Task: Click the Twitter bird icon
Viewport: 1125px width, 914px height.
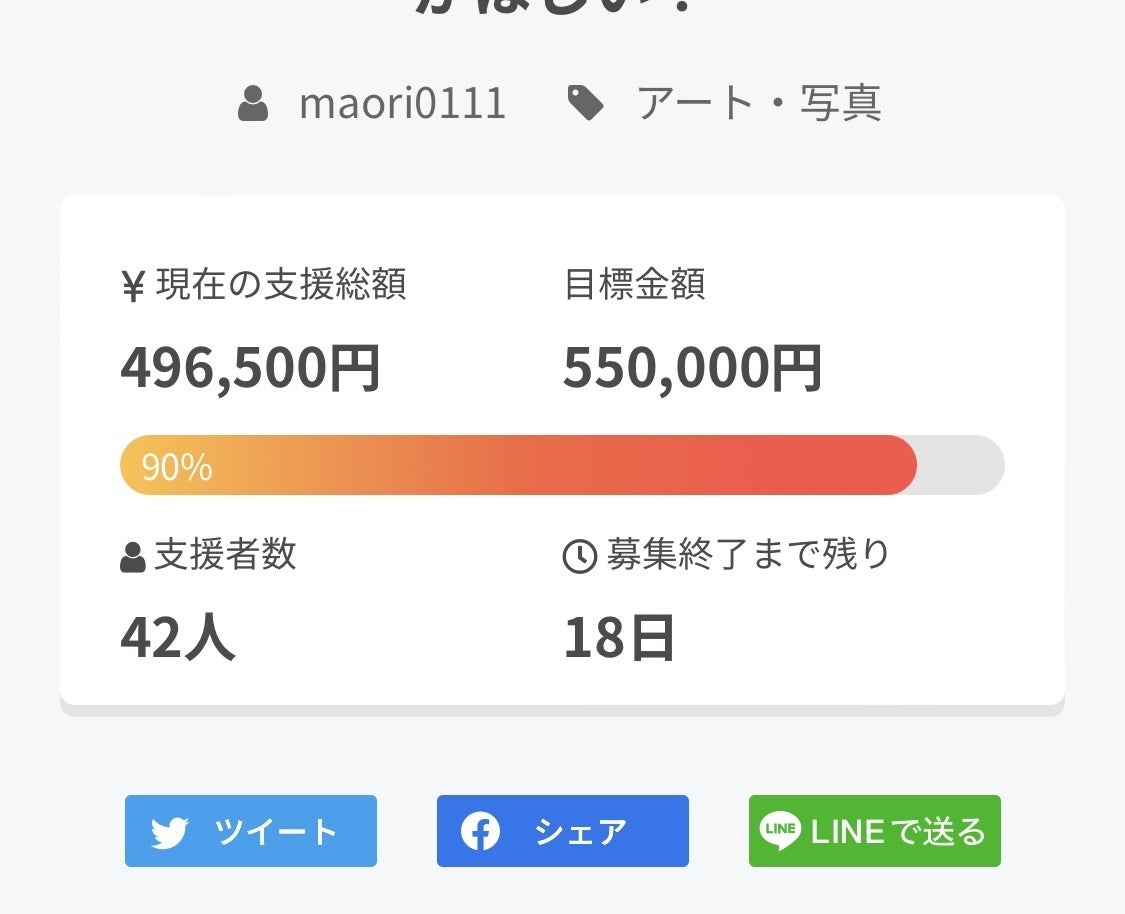Action: click(170, 832)
